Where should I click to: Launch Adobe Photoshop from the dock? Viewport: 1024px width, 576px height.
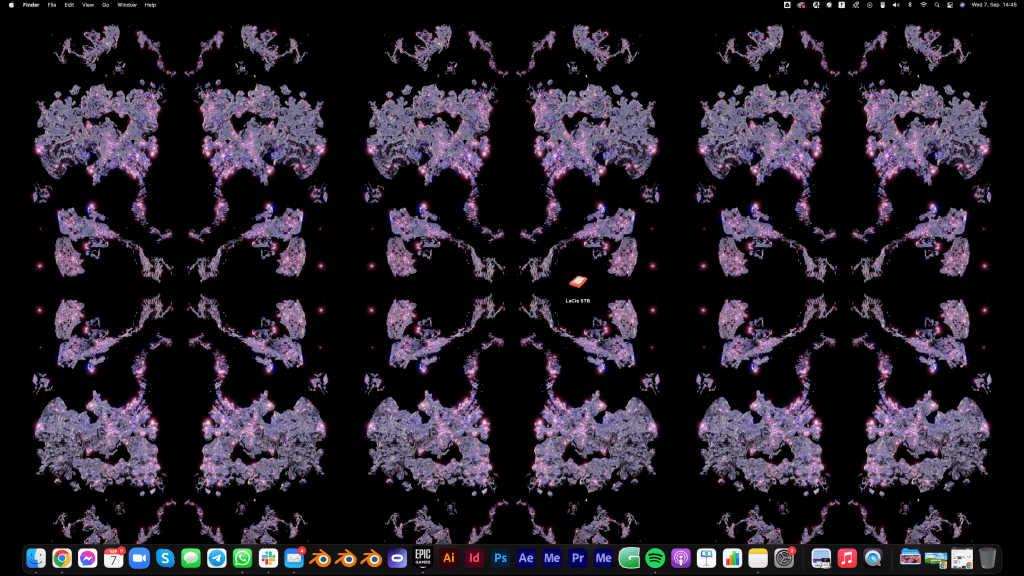[x=500, y=558]
